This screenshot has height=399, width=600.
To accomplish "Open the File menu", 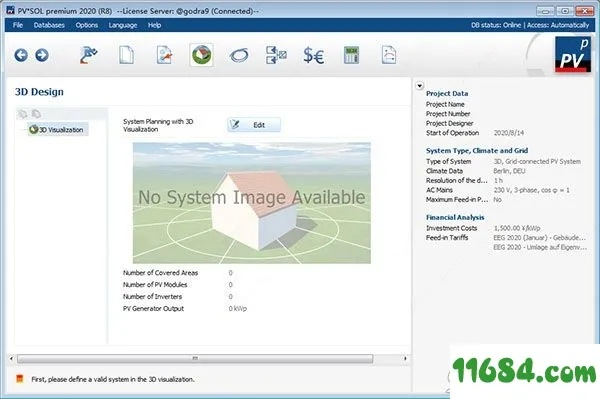I will [18, 25].
